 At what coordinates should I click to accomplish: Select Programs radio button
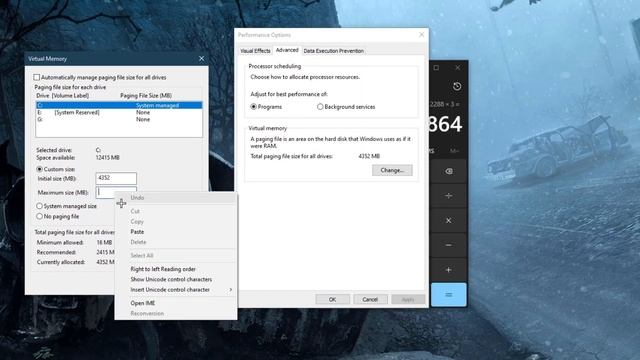253,107
